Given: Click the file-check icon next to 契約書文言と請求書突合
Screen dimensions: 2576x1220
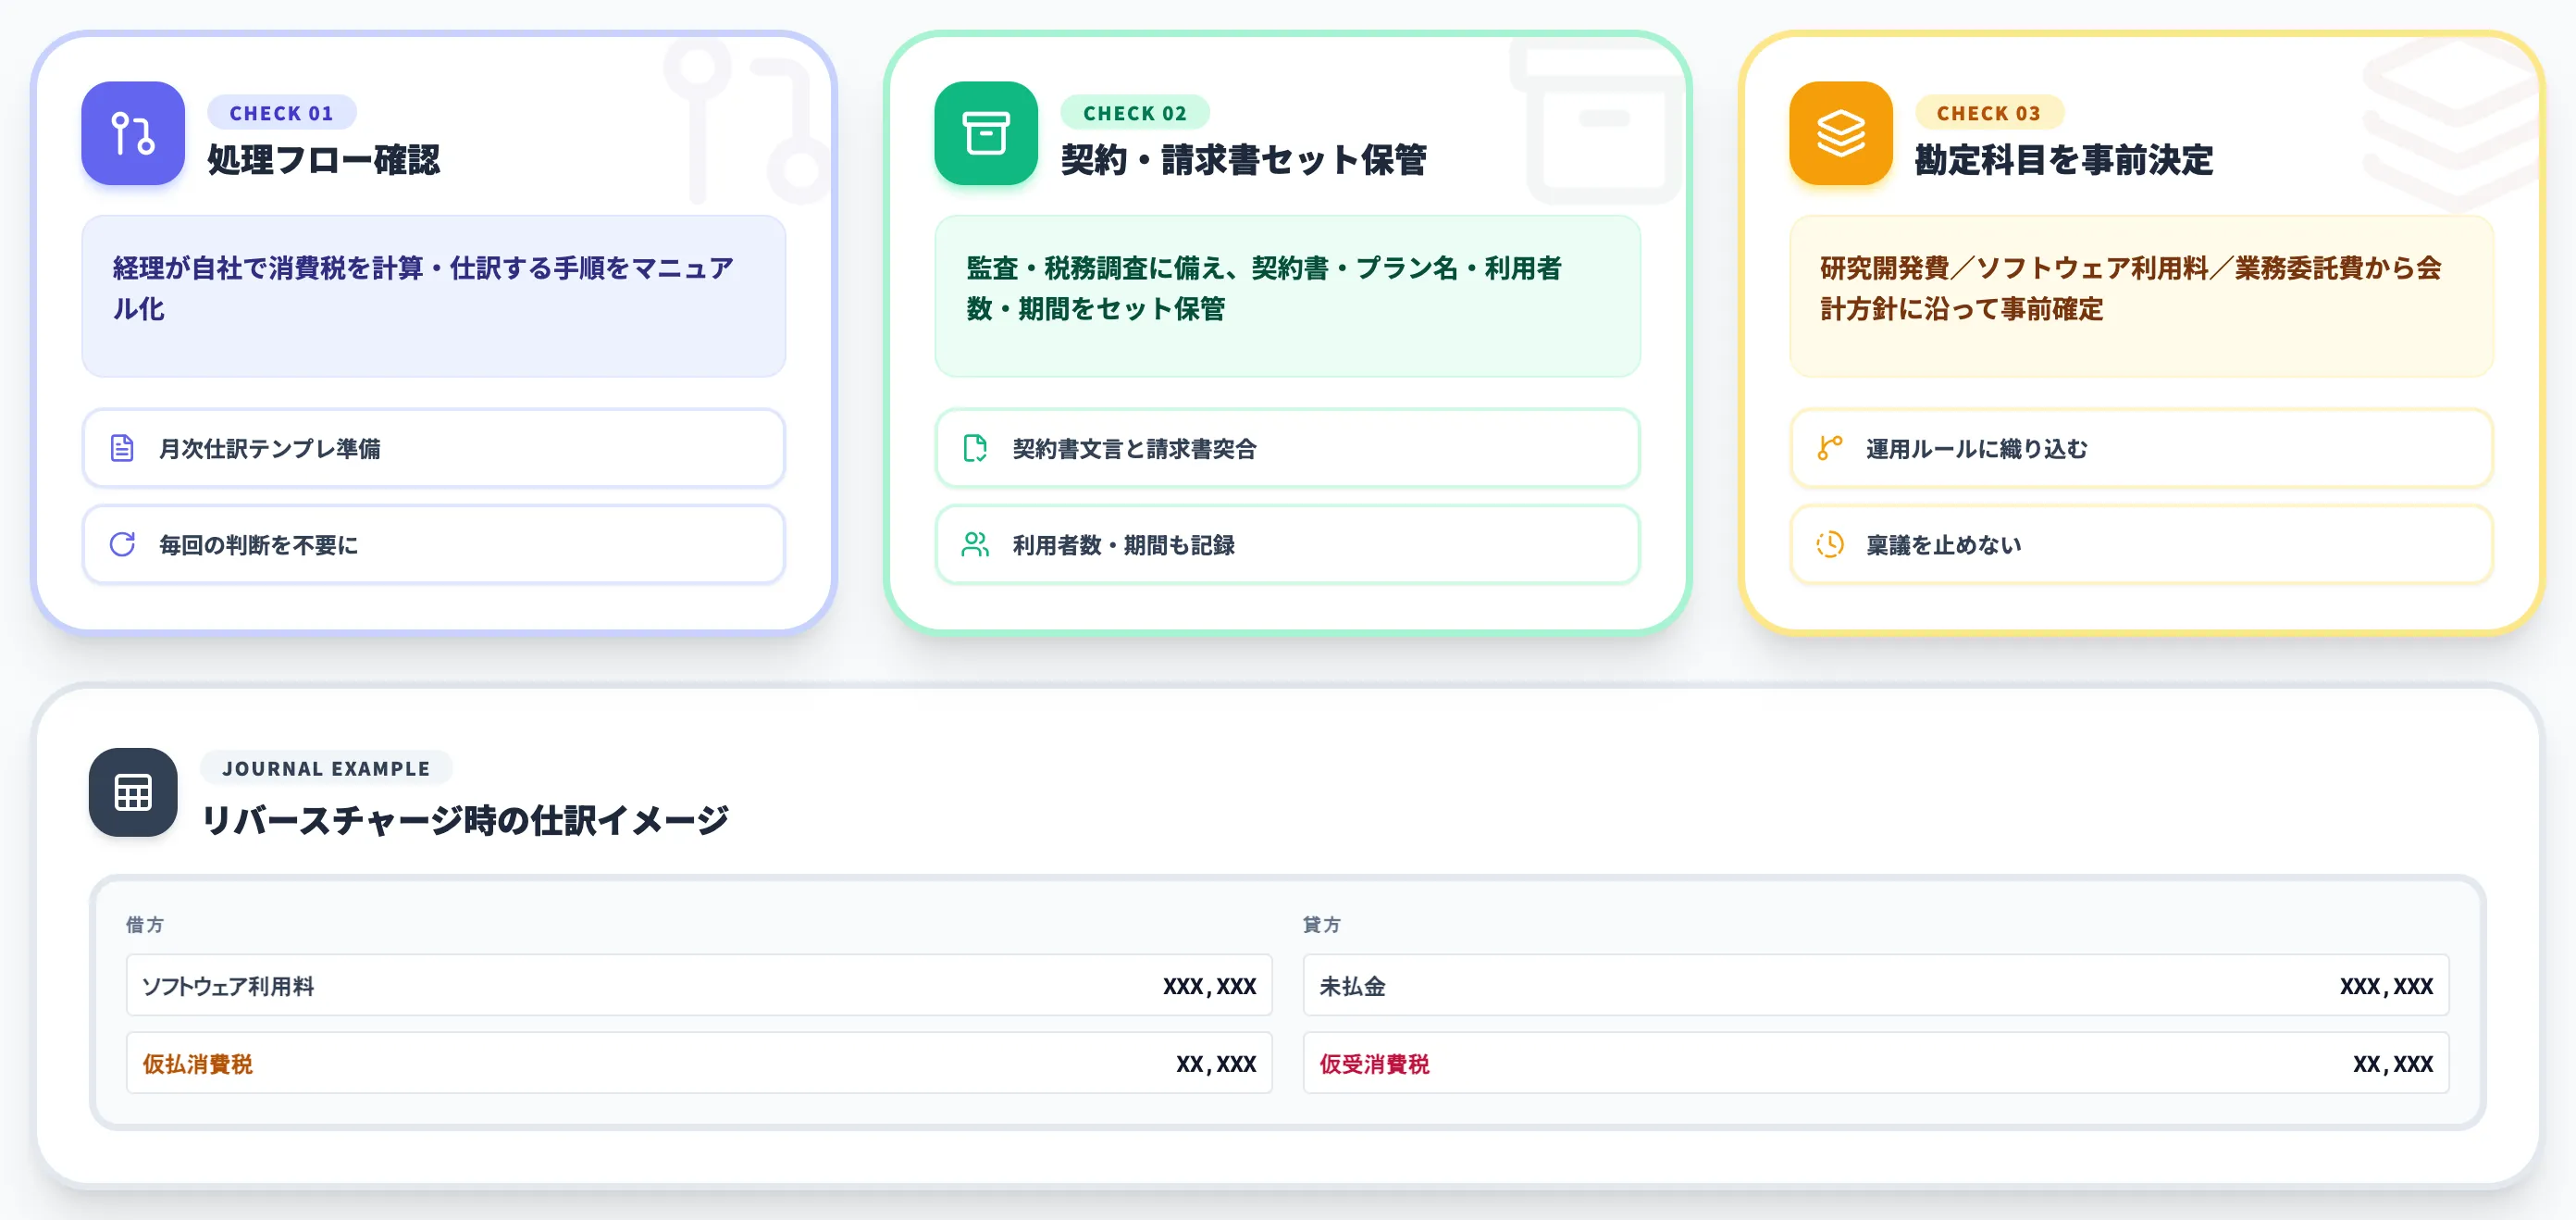Looking at the screenshot, I should coord(975,448).
